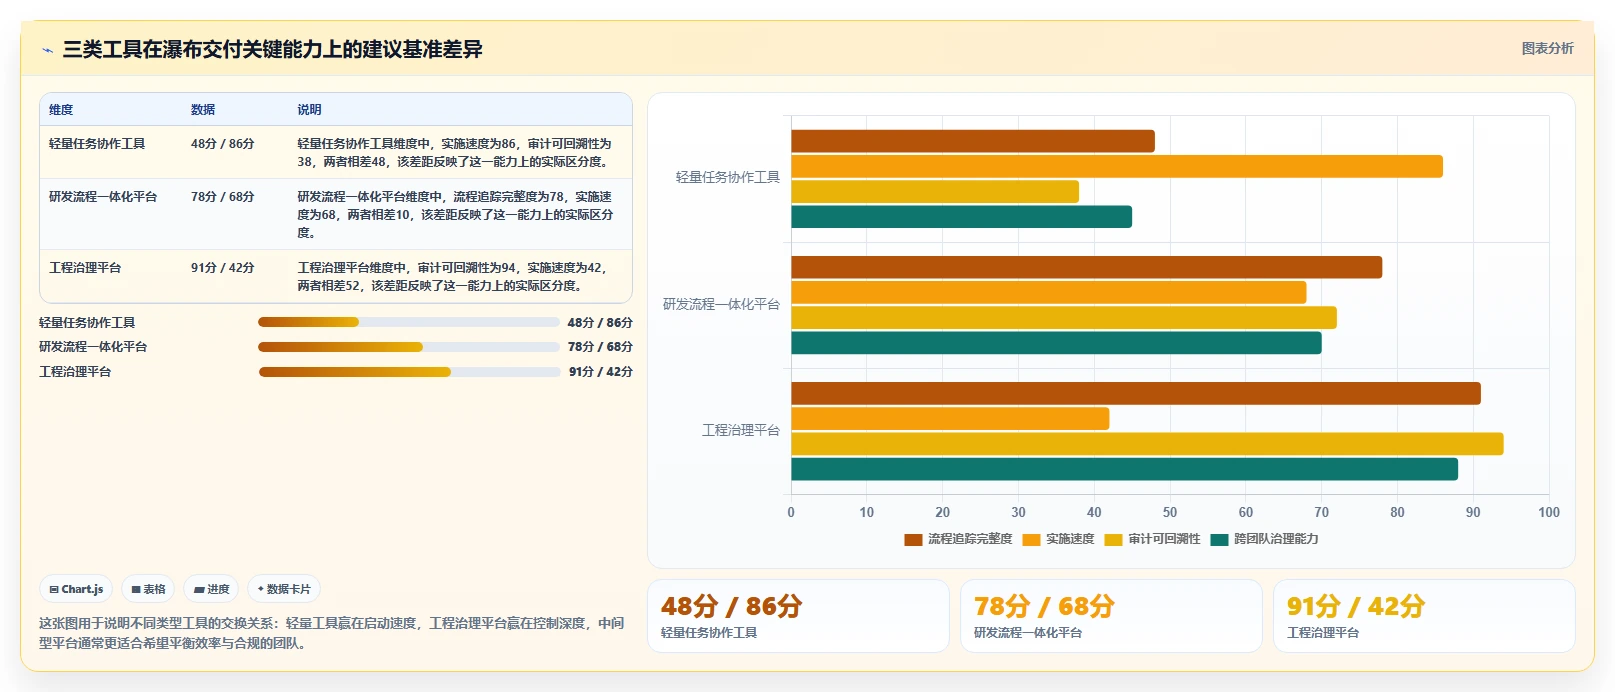The image size is (1615, 692).
Task: Select the 48分 / 86分 stat card
Action: point(798,616)
